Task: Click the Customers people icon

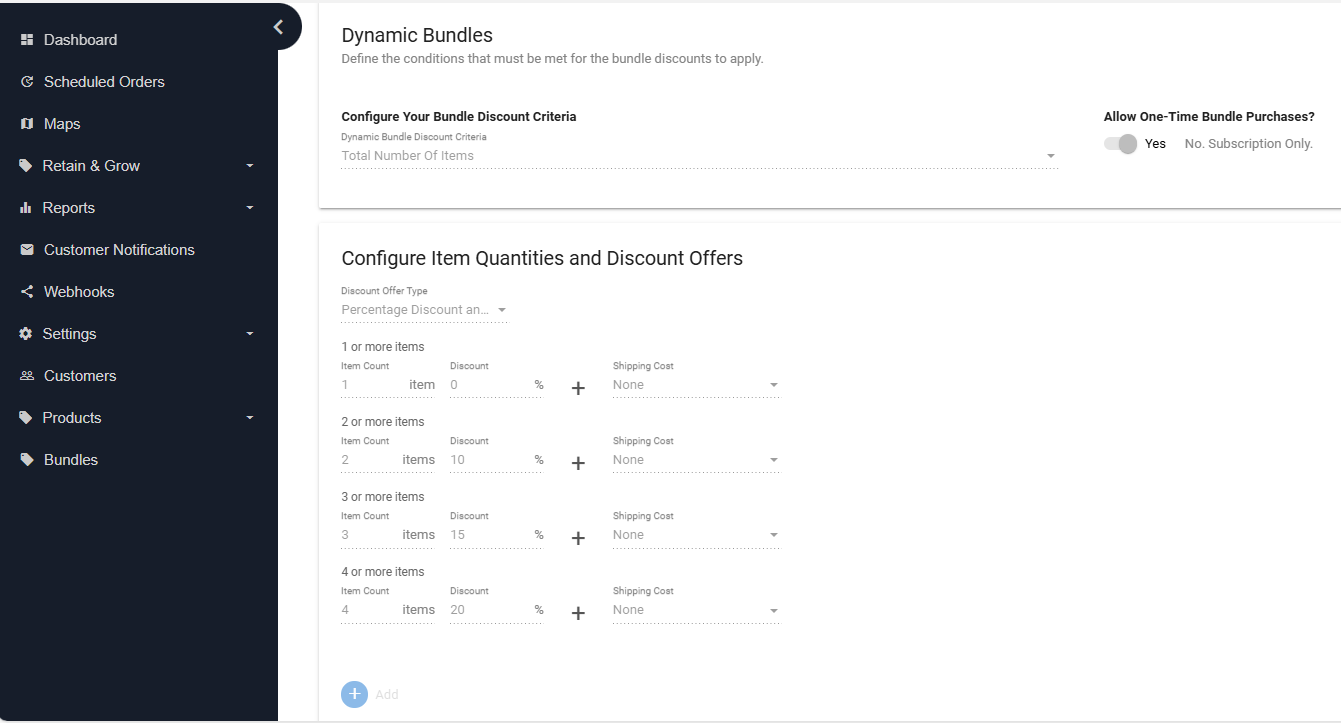Action: (x=27, y=376)
